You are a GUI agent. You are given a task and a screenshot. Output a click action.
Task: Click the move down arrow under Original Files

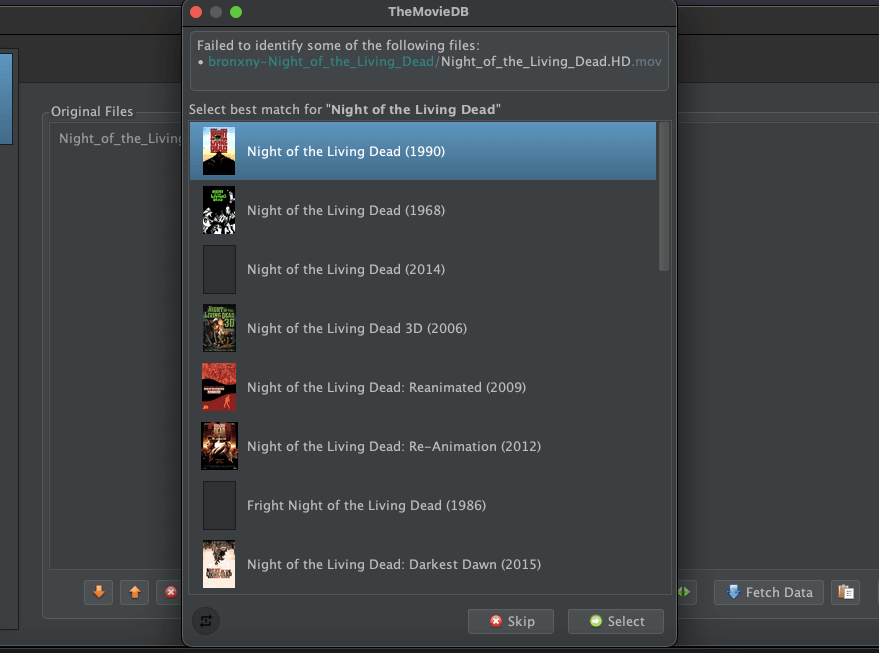click(x=99, y=592)
